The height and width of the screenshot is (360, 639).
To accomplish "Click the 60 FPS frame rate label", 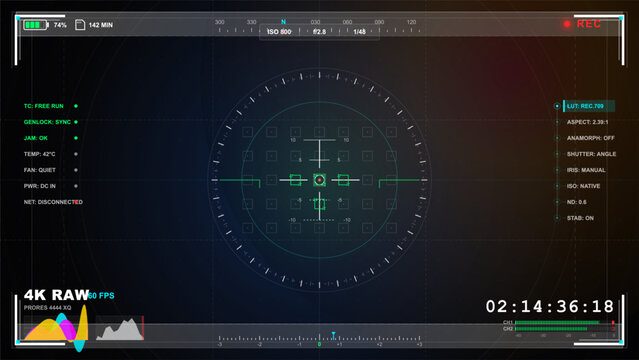I will pyautogui.click(x=101, y=296).
